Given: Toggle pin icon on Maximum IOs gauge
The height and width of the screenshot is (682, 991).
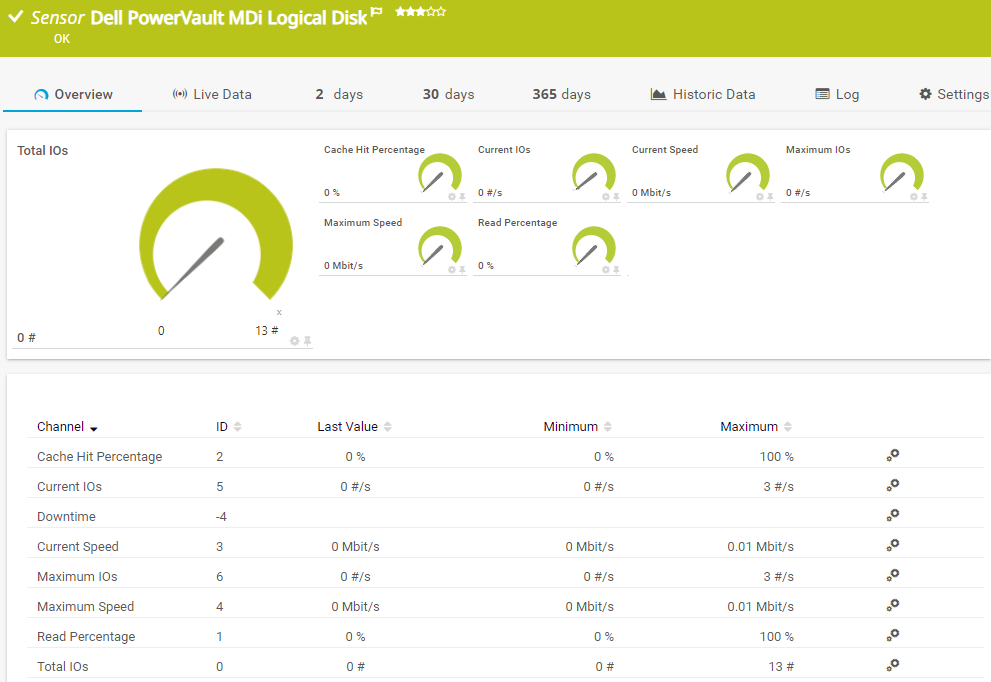Looking at the screenshot, I should click(924, 197).
